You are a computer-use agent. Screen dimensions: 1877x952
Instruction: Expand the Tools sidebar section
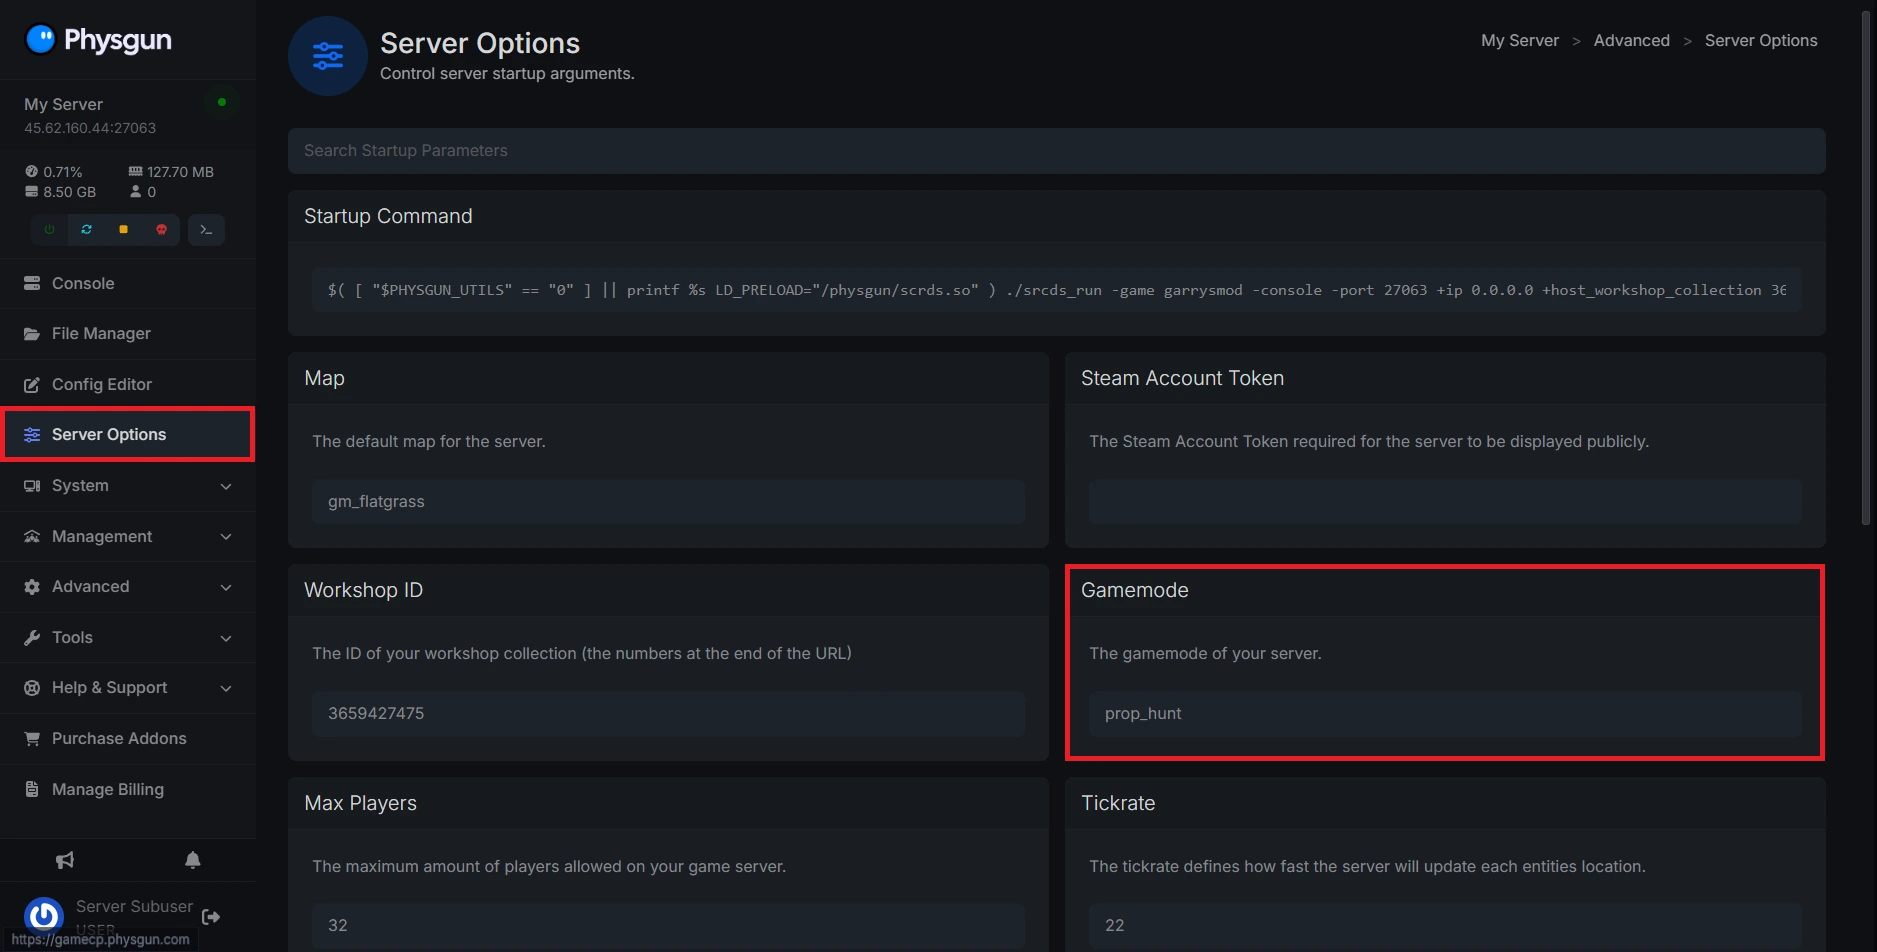click(127, 638)
